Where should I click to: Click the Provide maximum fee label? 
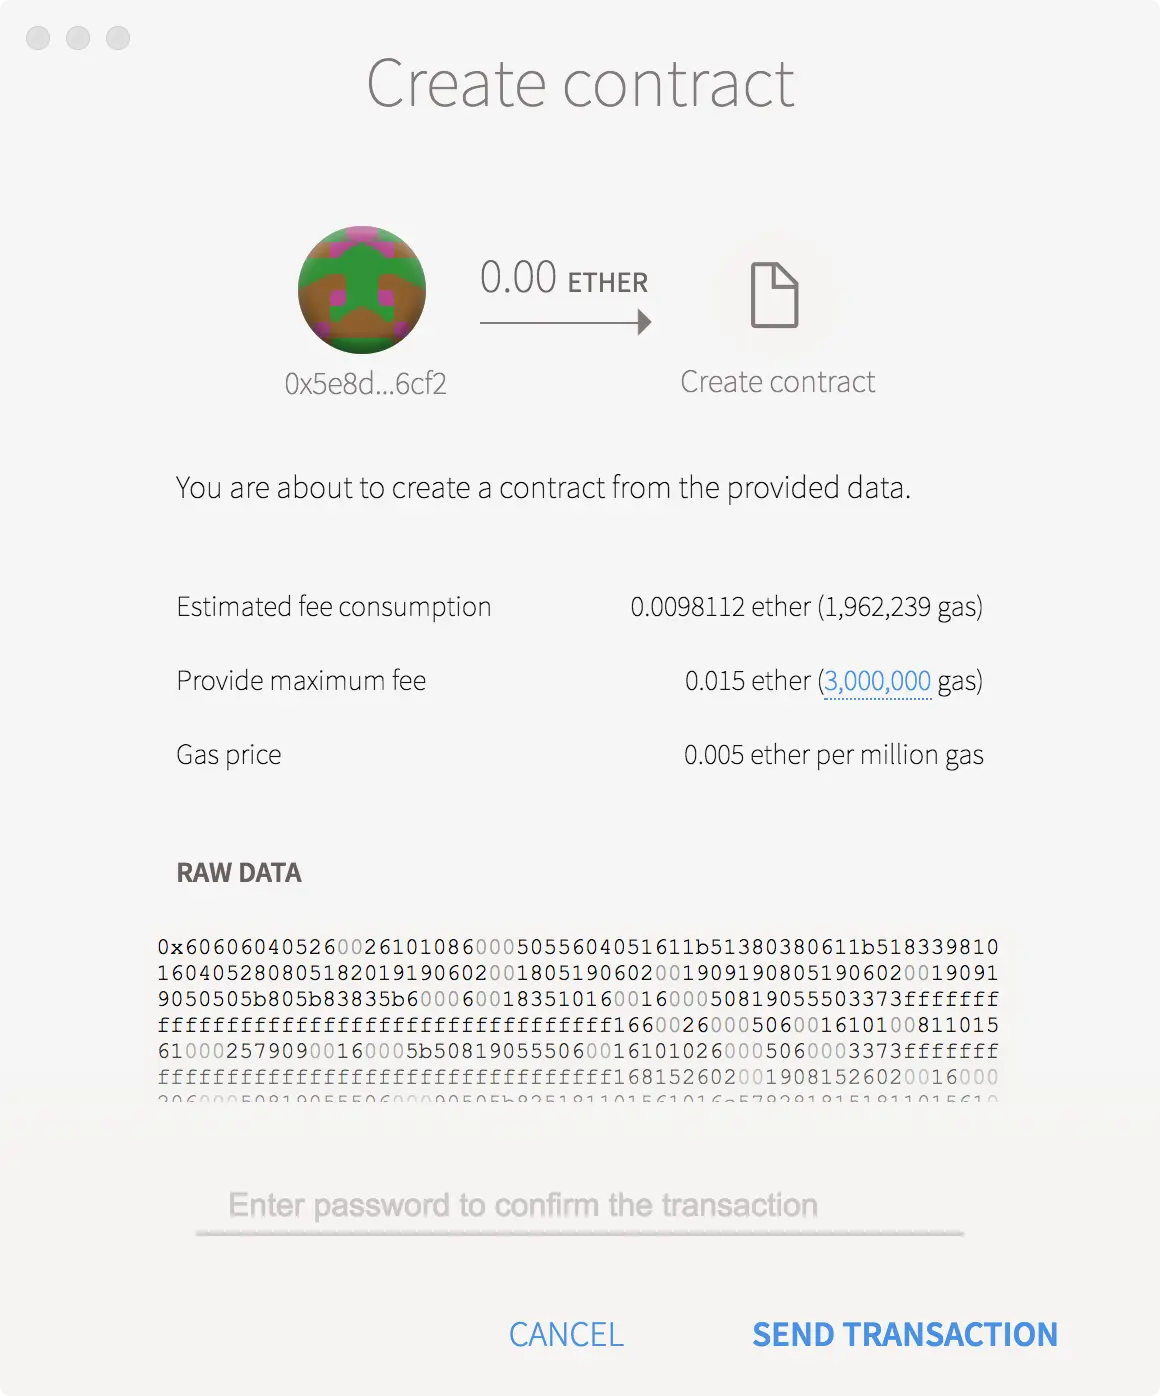[301, 681]
